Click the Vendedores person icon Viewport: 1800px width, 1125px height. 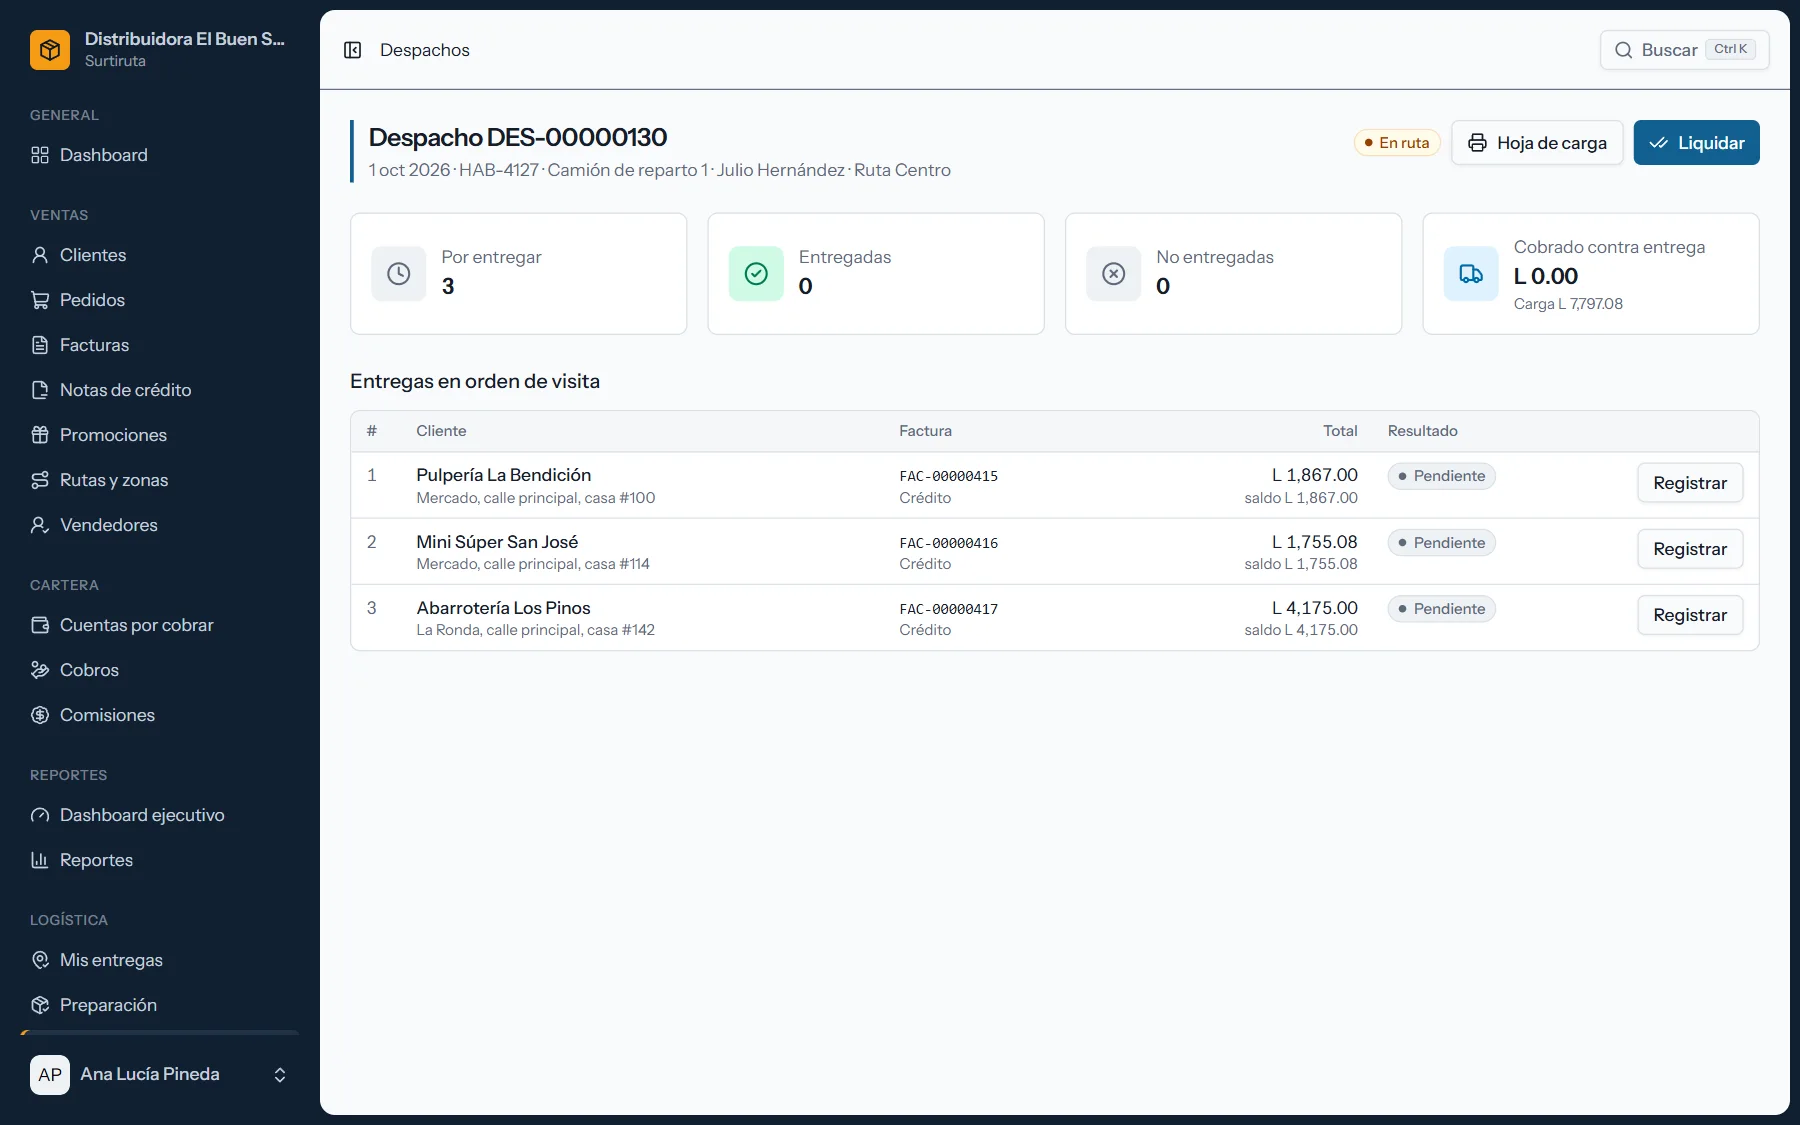pos(40,525)
